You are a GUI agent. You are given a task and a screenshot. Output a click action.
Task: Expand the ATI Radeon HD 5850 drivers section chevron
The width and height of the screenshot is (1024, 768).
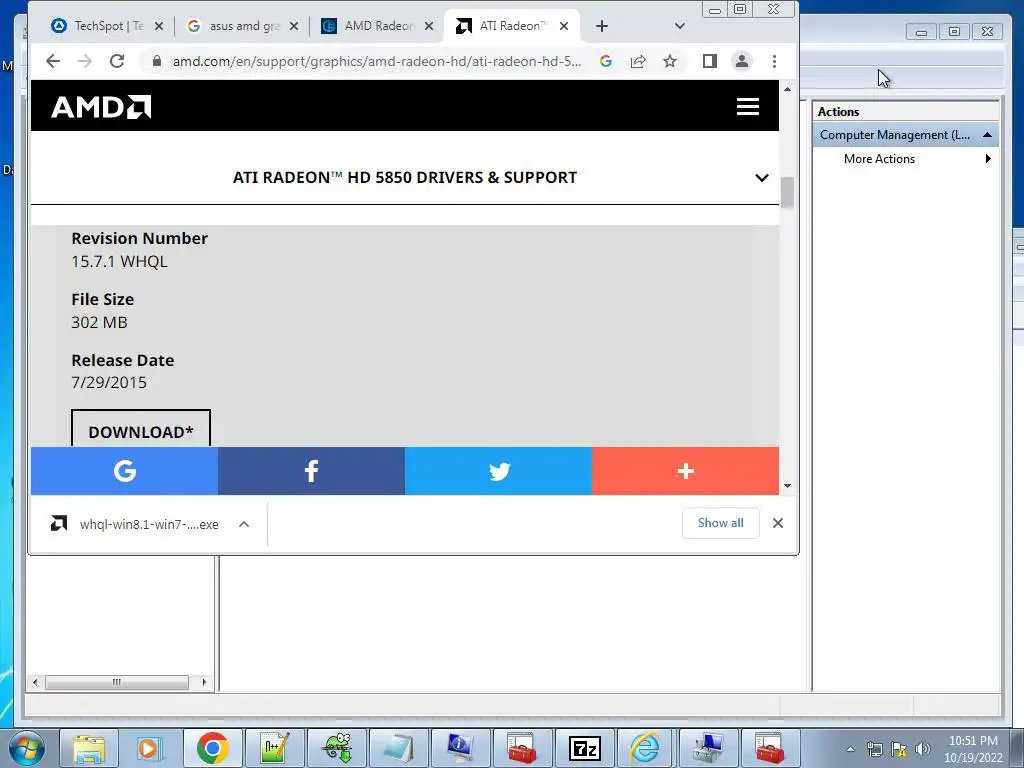tap(761, 178)
